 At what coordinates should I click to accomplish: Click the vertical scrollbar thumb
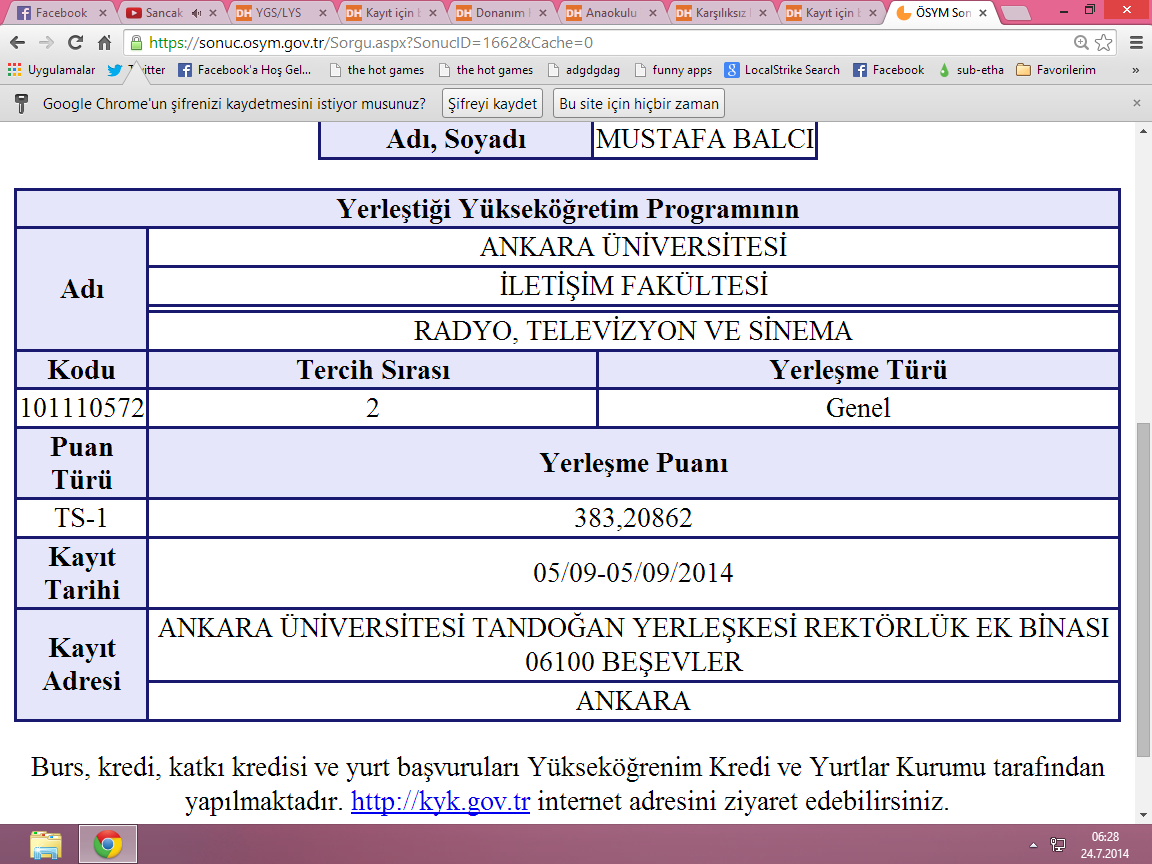1143,590
